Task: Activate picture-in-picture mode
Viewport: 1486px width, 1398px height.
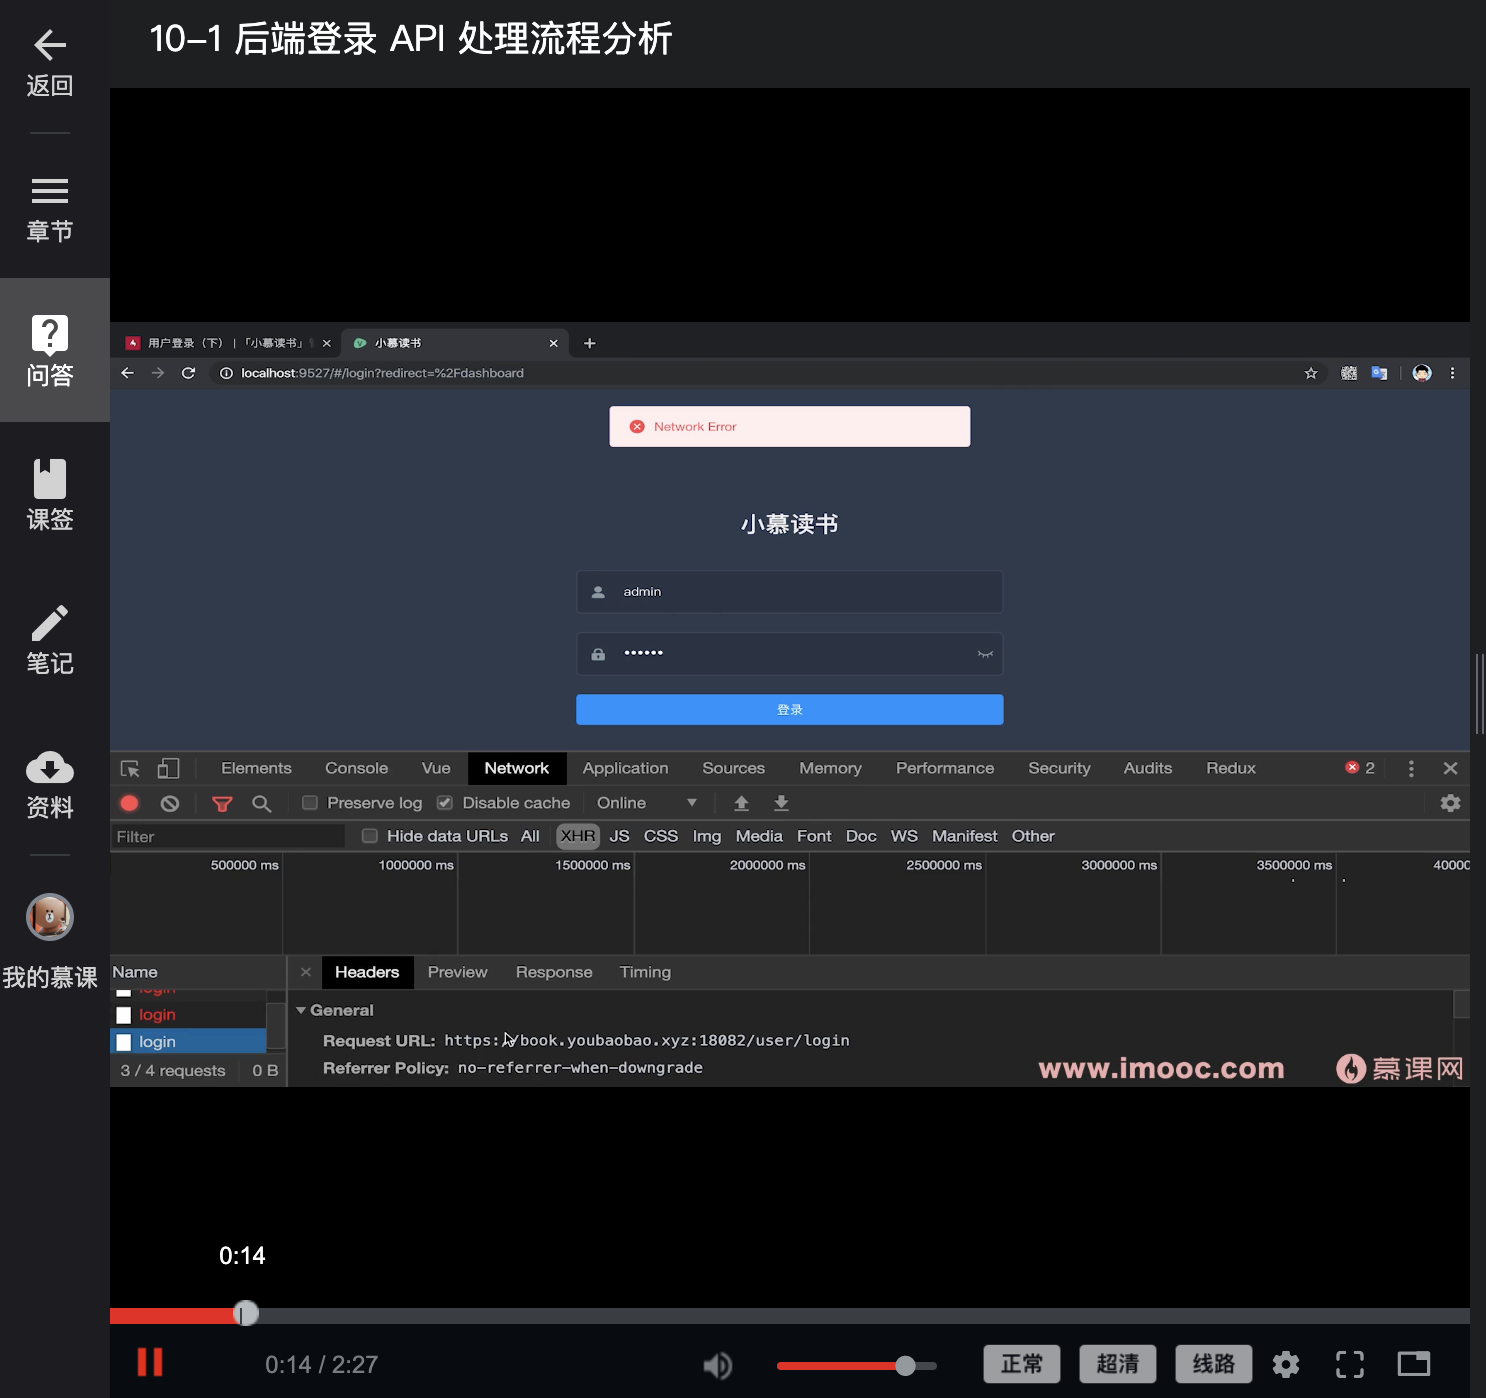Action: (1414, 1363)
